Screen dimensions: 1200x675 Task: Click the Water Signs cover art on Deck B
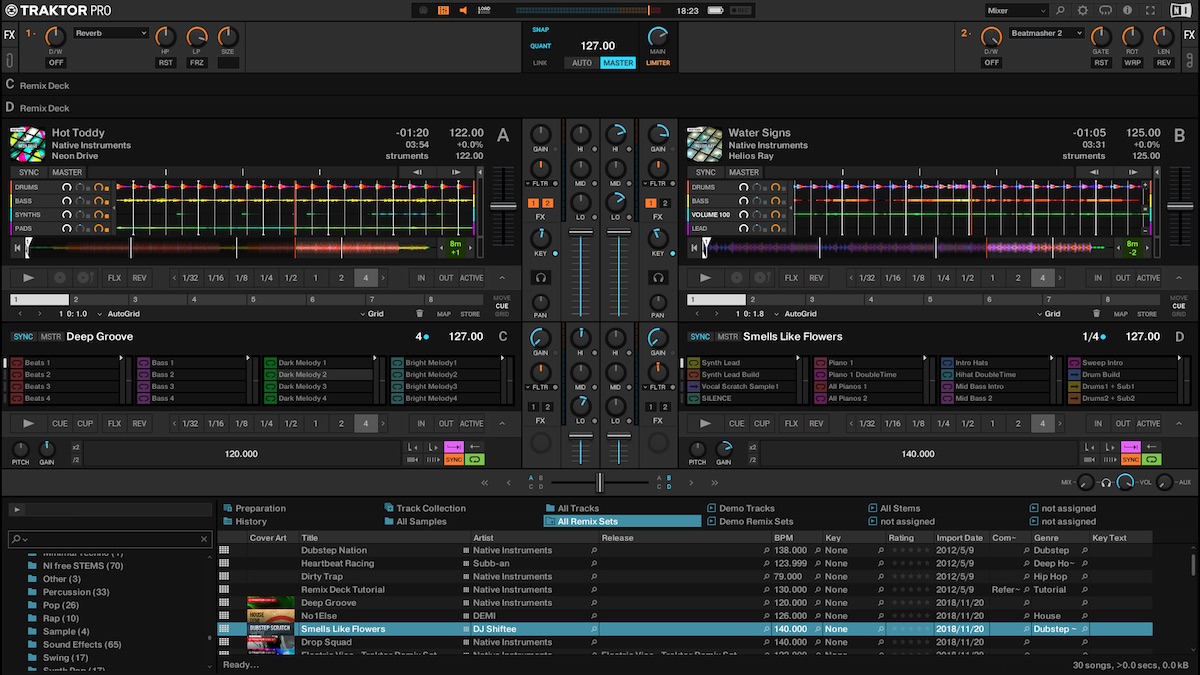[705, 144]
